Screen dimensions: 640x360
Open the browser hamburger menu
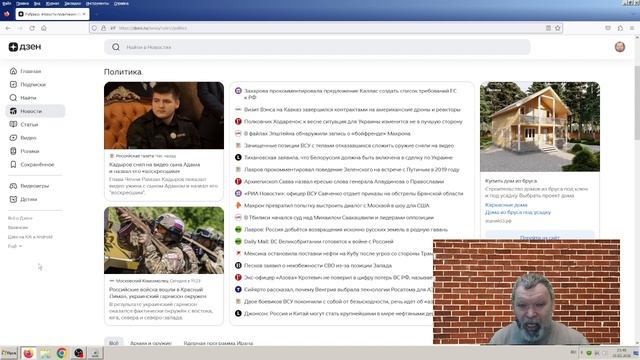(x=632, y=28)
